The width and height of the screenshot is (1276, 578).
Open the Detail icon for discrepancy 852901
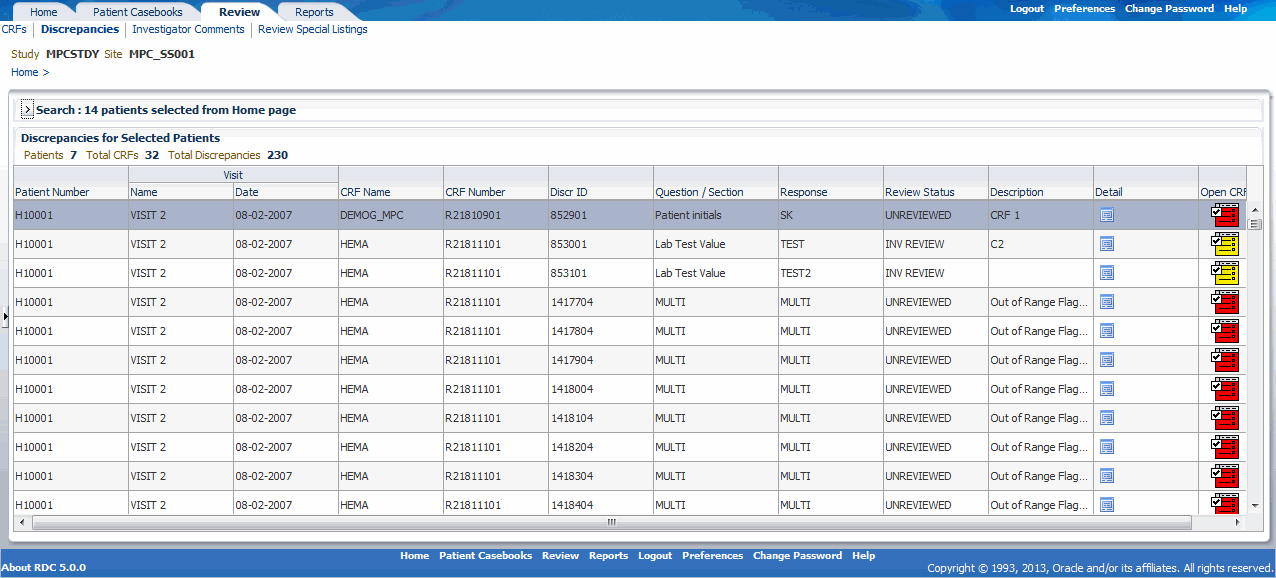pos(1106,214)
